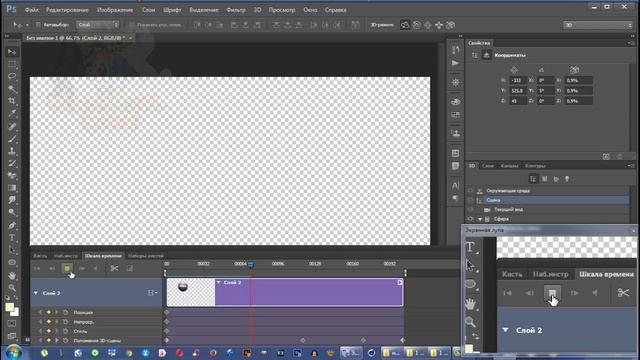Click the X position field showing -333
640x360 pixels.
(x=518, y=80)
